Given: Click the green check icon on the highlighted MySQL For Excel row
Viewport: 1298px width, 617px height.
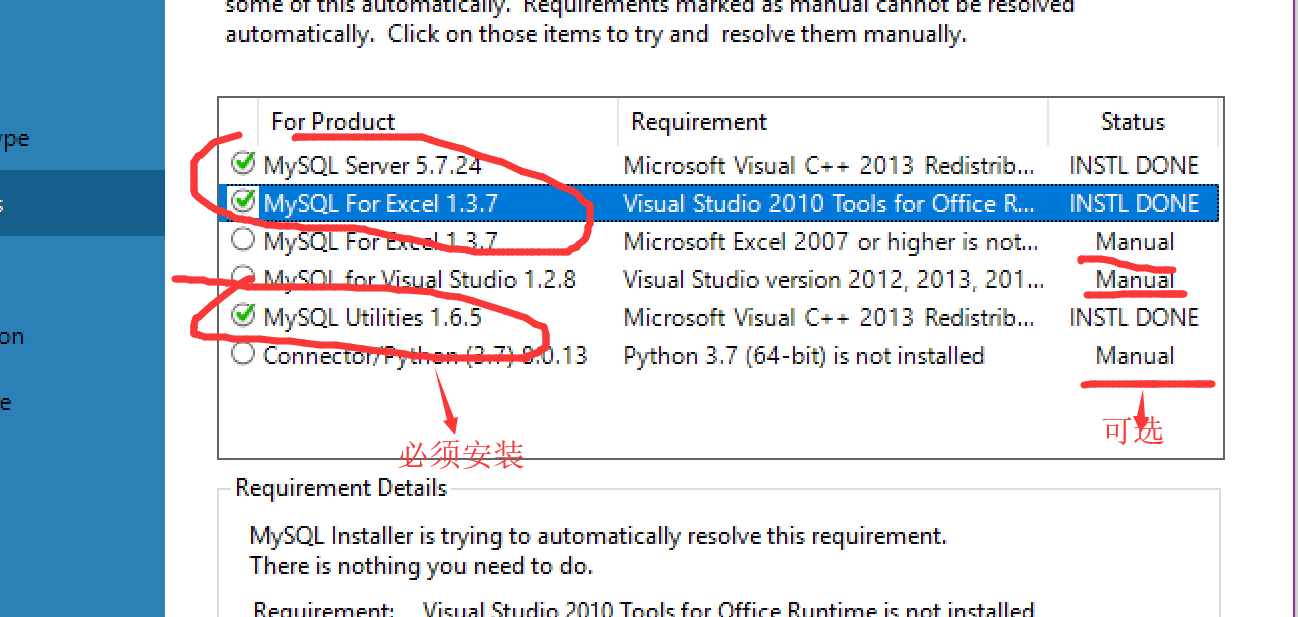Looking at the screenshot, I should (243, 202).
